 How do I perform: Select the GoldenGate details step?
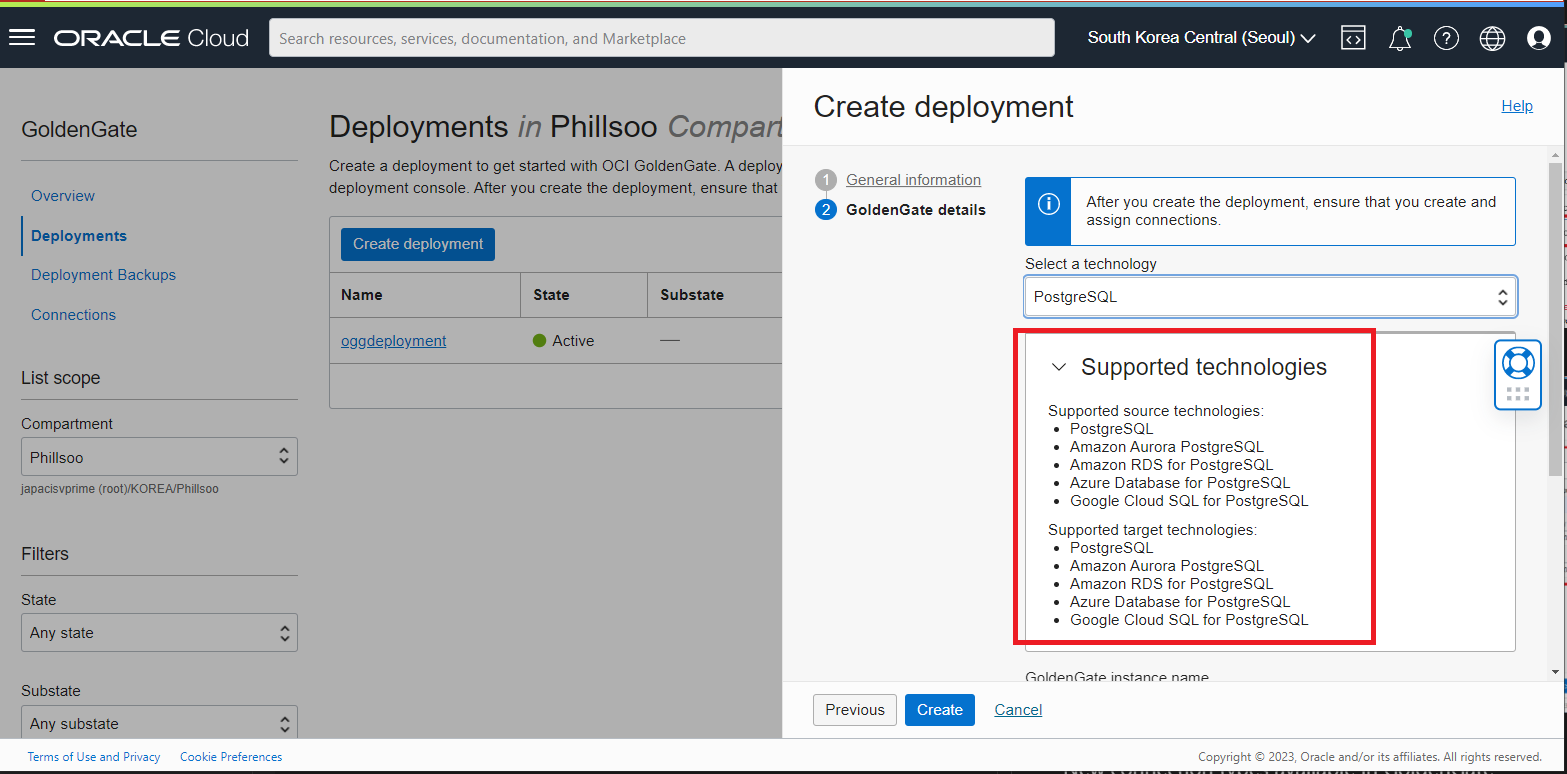click(915, 210)
